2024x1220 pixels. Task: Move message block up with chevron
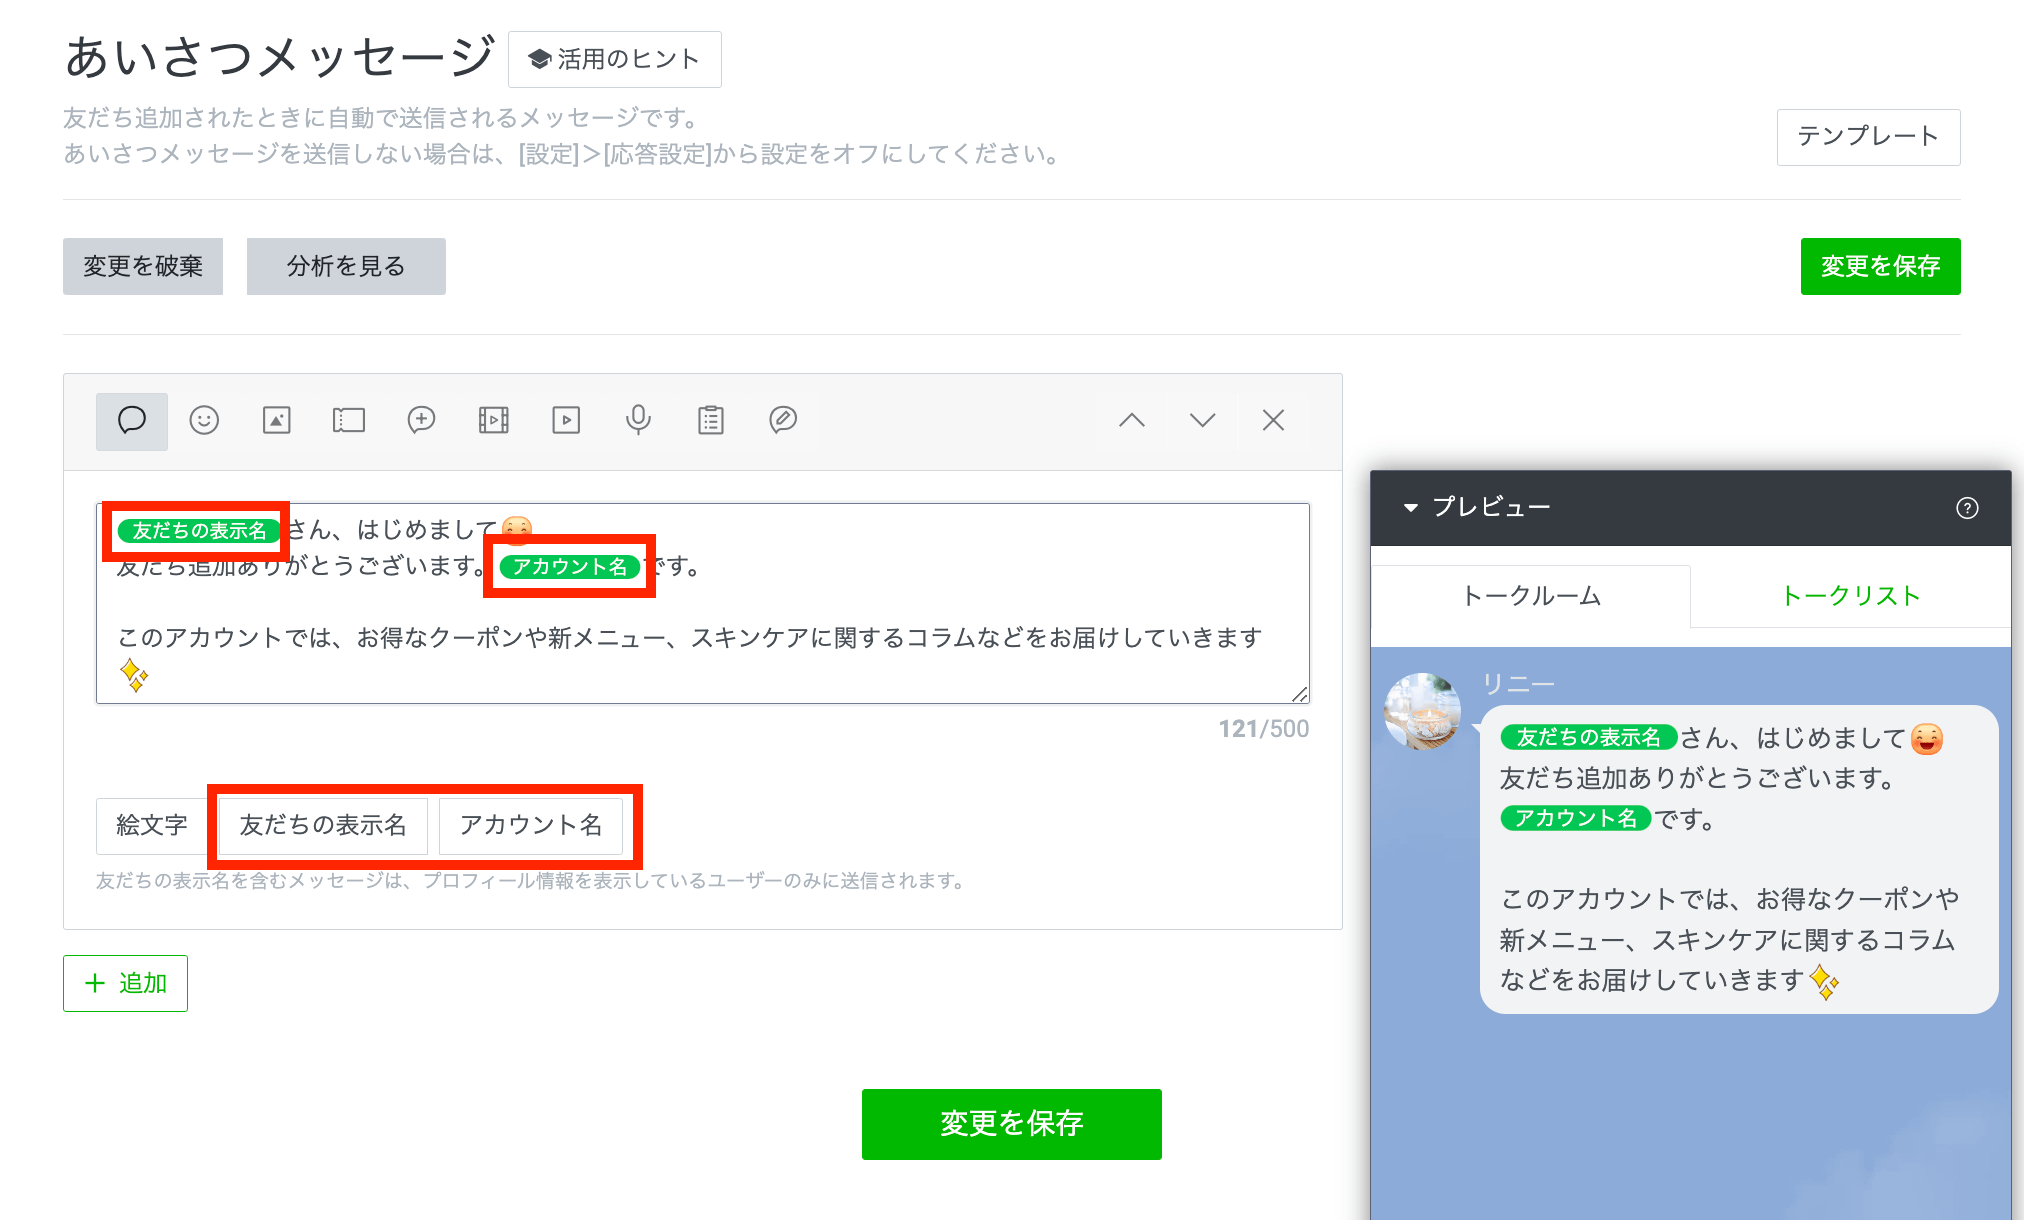(x=1131, y=421)
